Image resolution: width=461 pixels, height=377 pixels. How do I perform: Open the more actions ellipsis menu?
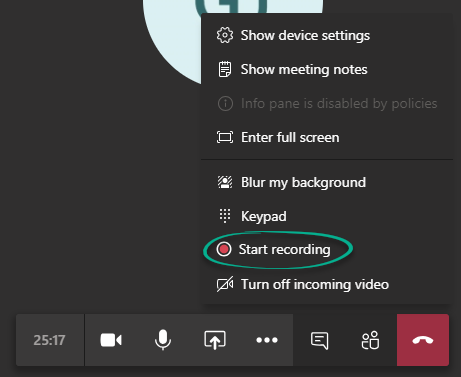[267, 340]
